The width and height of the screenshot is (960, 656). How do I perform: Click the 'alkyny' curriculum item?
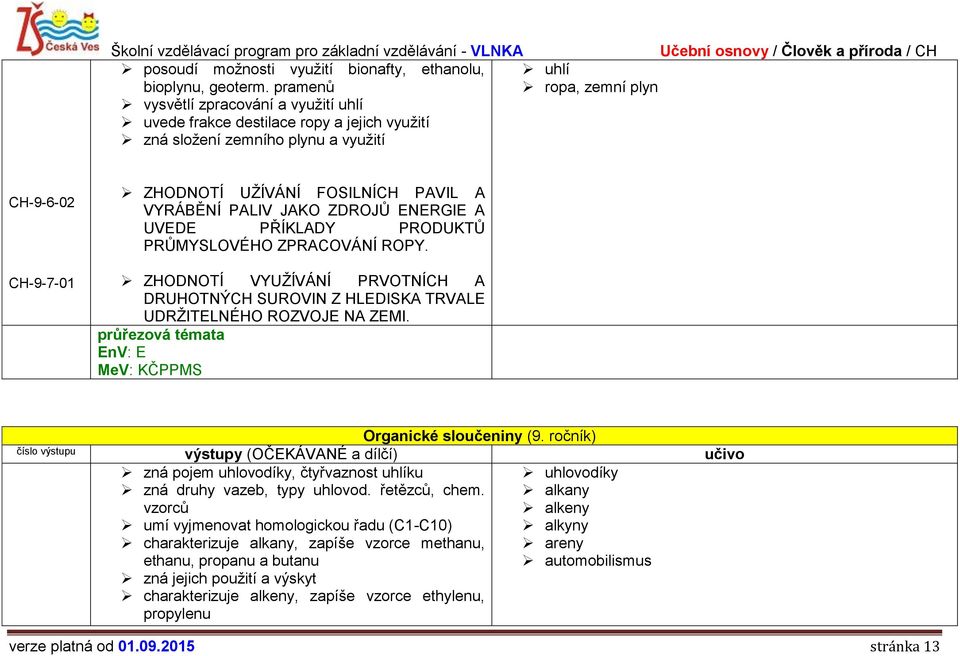click(566, 526)
